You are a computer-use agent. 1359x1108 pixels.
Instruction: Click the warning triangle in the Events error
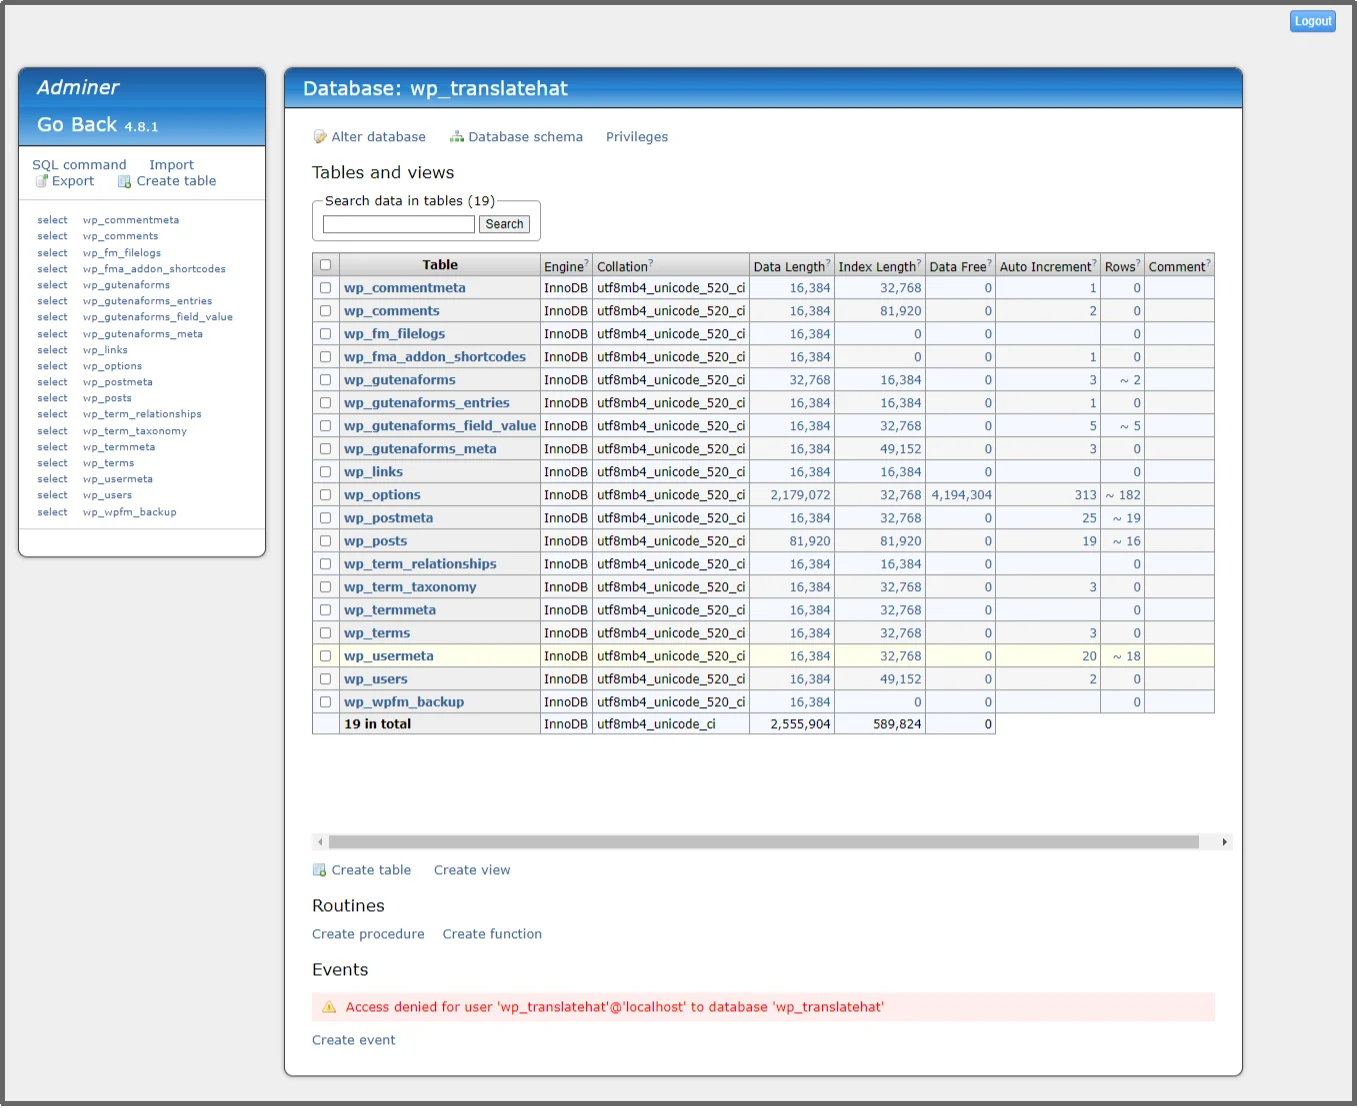pyautogui.click(x=329, y=1007)
